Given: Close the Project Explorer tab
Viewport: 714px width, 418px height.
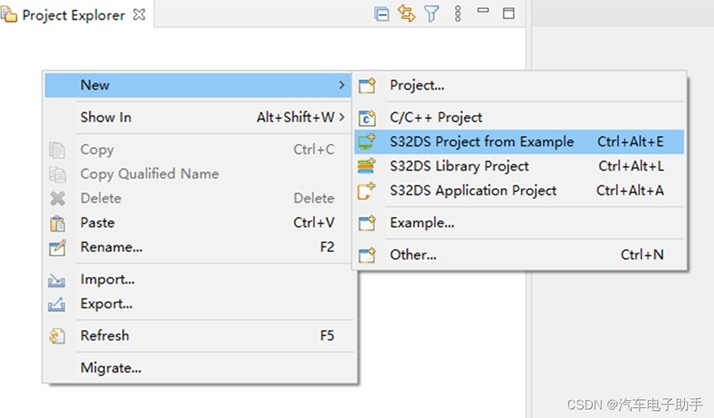Looking at the screenshot, I should [139, 15].
